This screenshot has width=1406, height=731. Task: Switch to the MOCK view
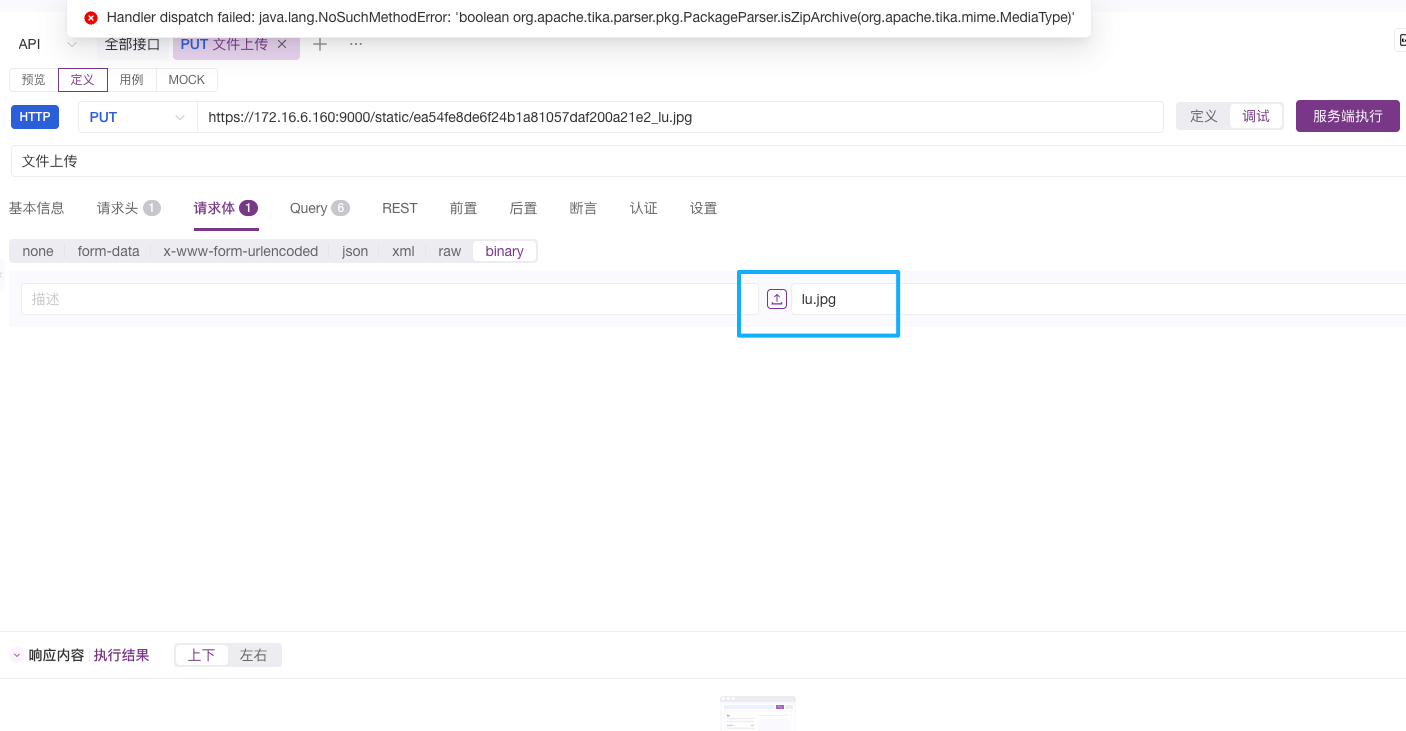point(186,80)
